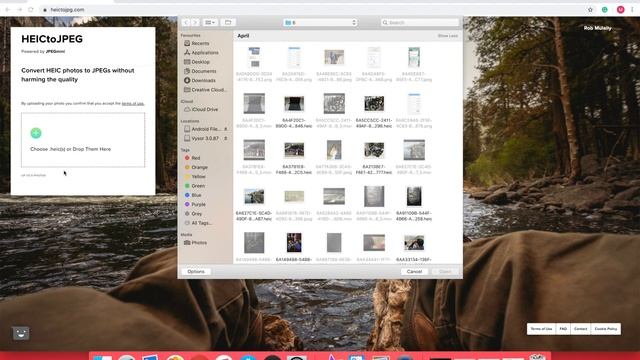Open the folder path popup menu
The image size is (640, 360).
(320, 22)
